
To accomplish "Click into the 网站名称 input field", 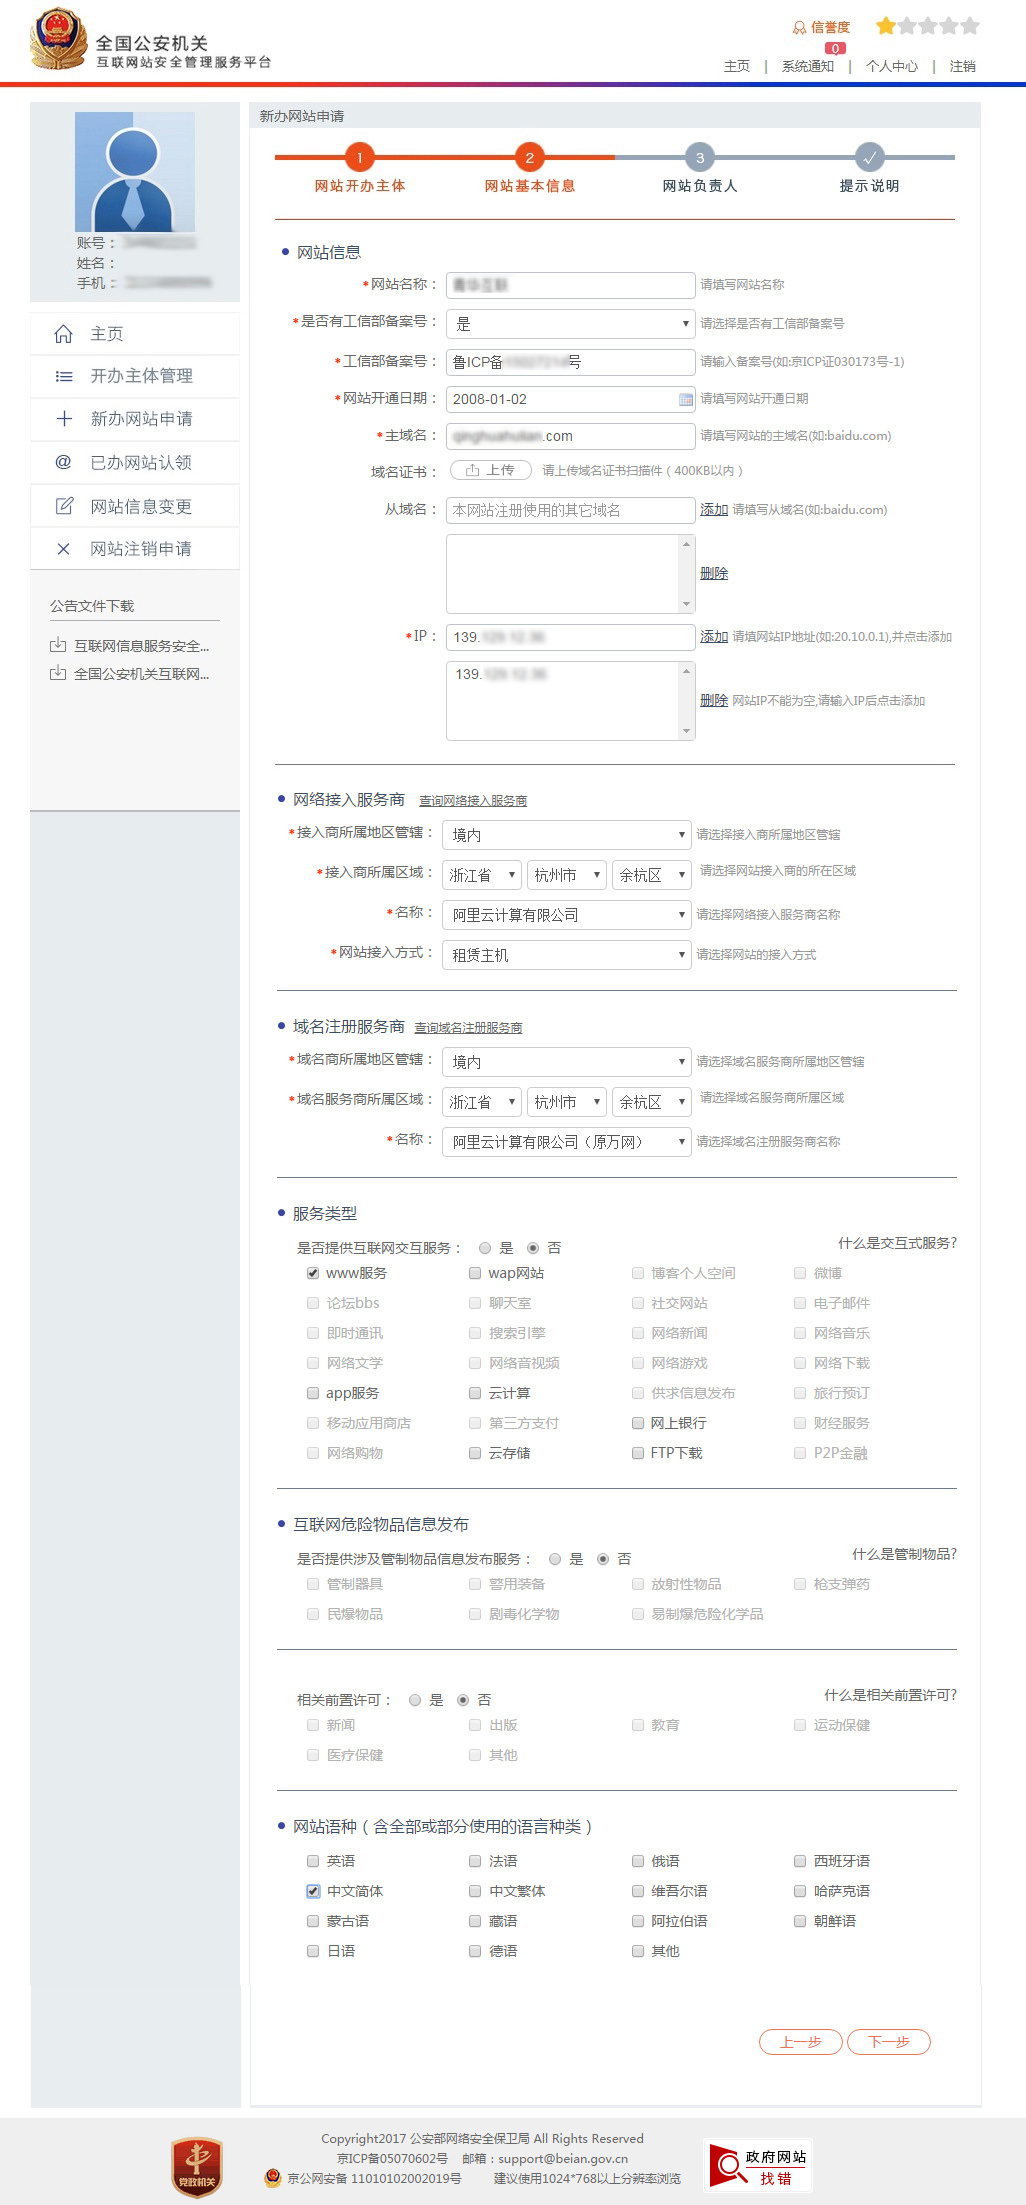I will [570, 285].
